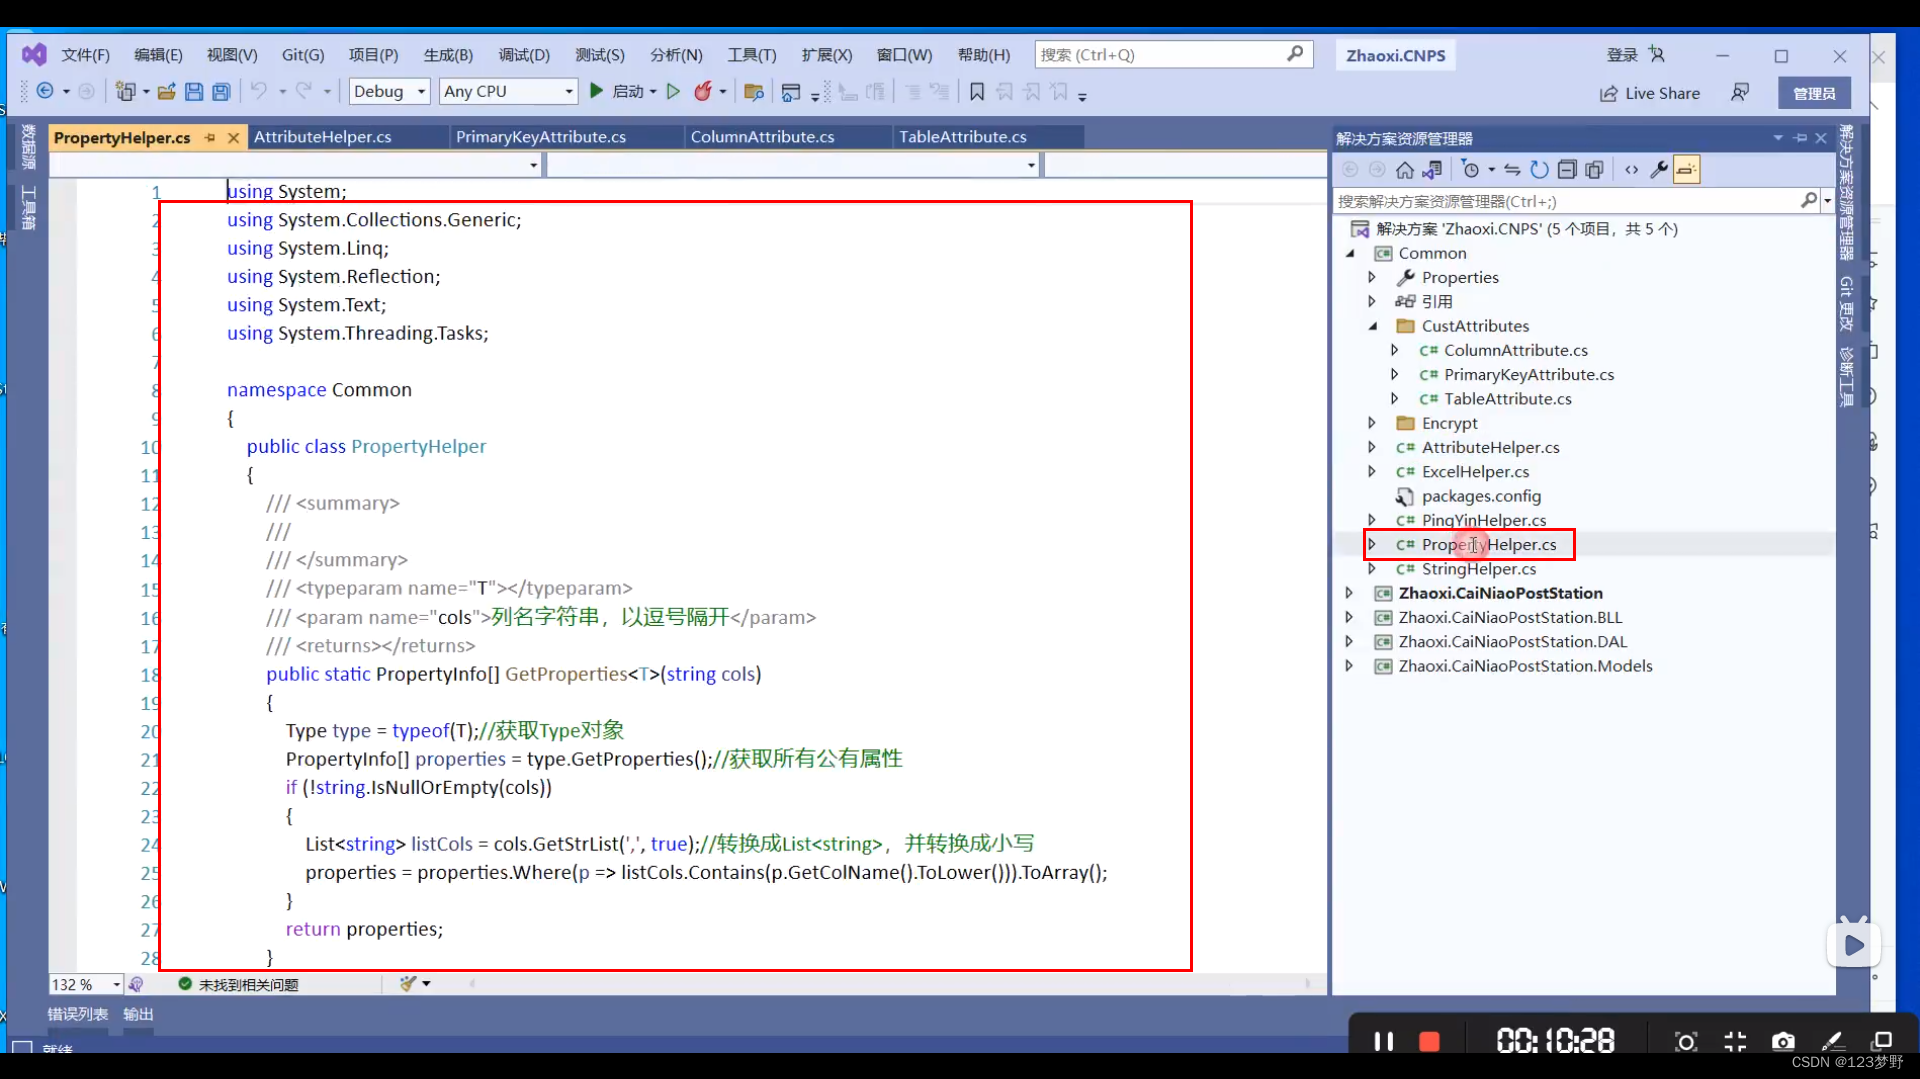
Task: Switch to the AttributeHelper.cs tab
Action: click(x=322, y=137)
